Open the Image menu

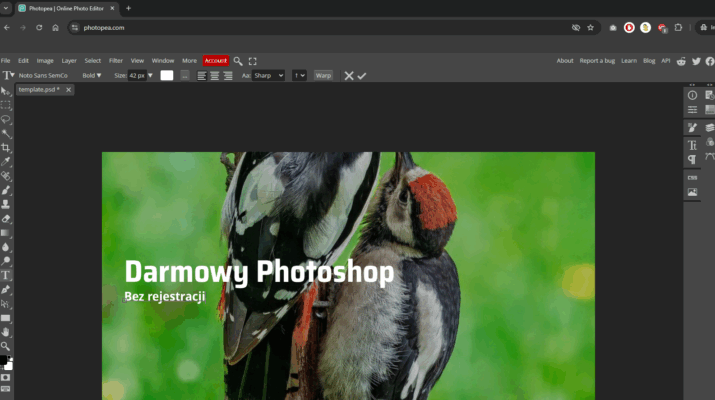[45, 61]
